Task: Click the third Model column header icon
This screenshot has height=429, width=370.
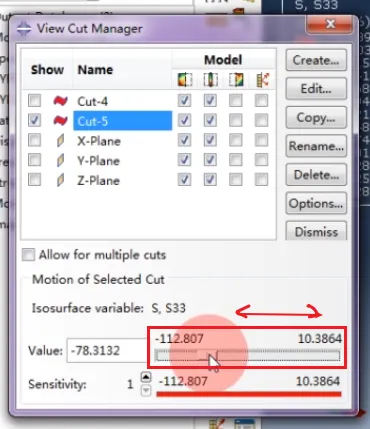Action: [236, 80]
